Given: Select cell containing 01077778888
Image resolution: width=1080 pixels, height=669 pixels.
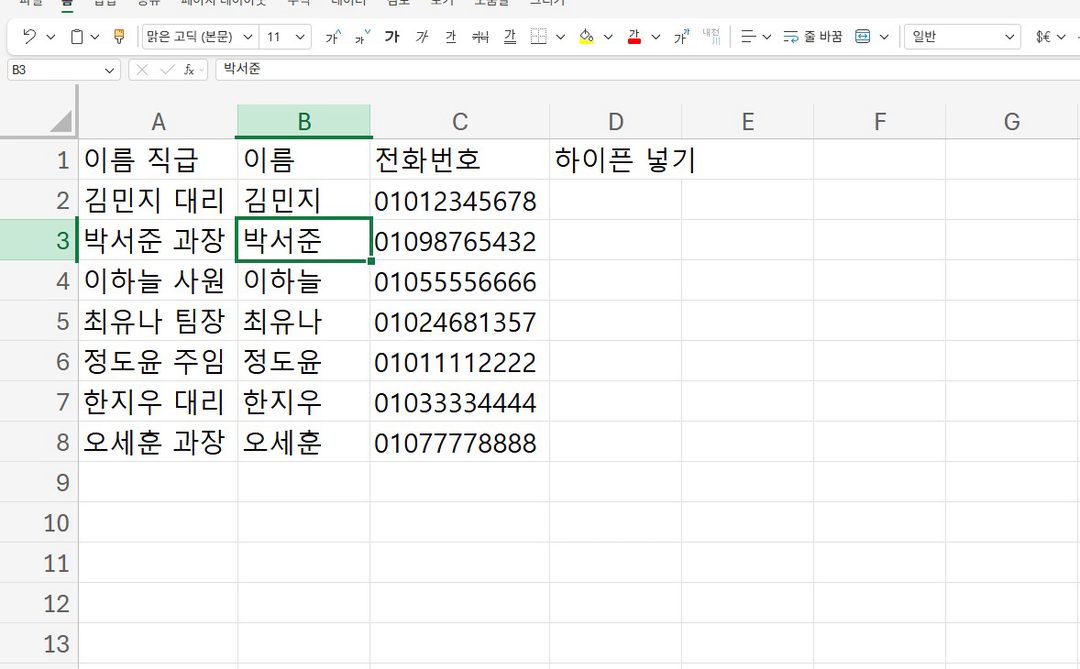Looking at the screenshot, I should click(459, 442).
